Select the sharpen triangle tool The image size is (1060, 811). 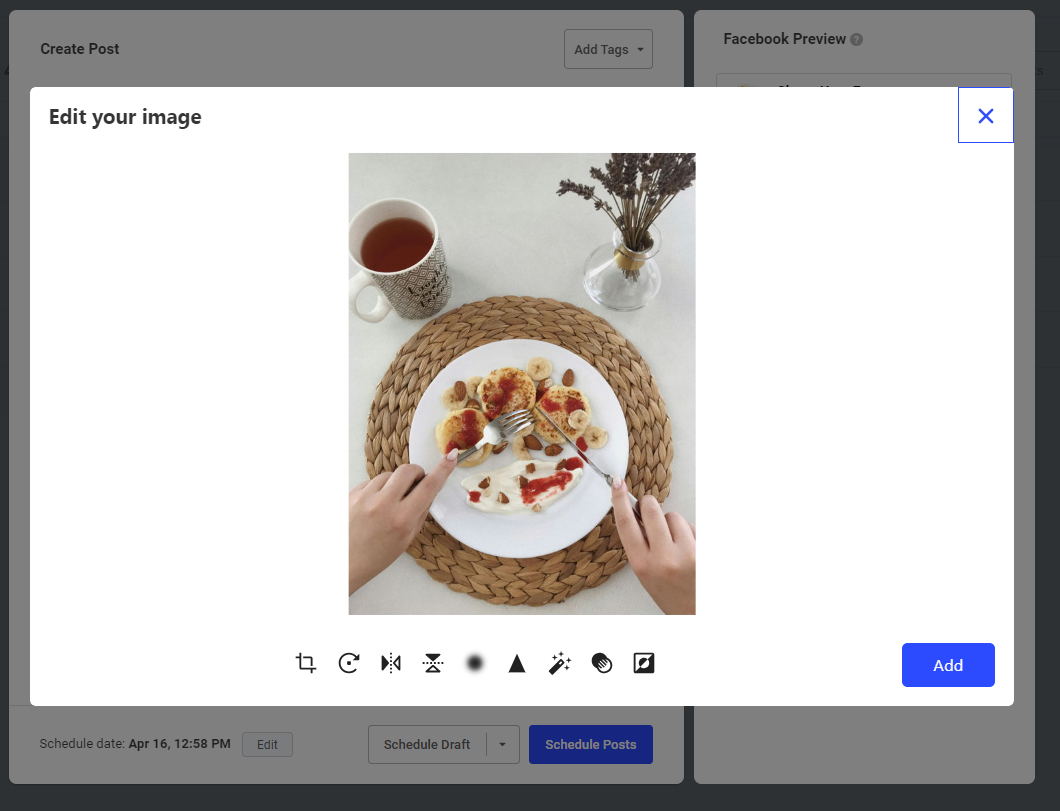tap(516, 662)
